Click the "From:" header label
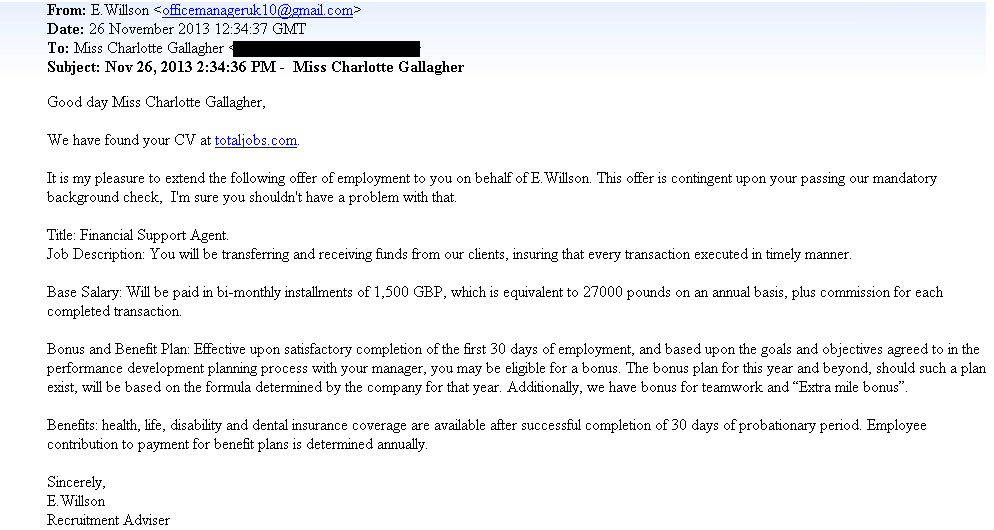 [x=66, y=11]
